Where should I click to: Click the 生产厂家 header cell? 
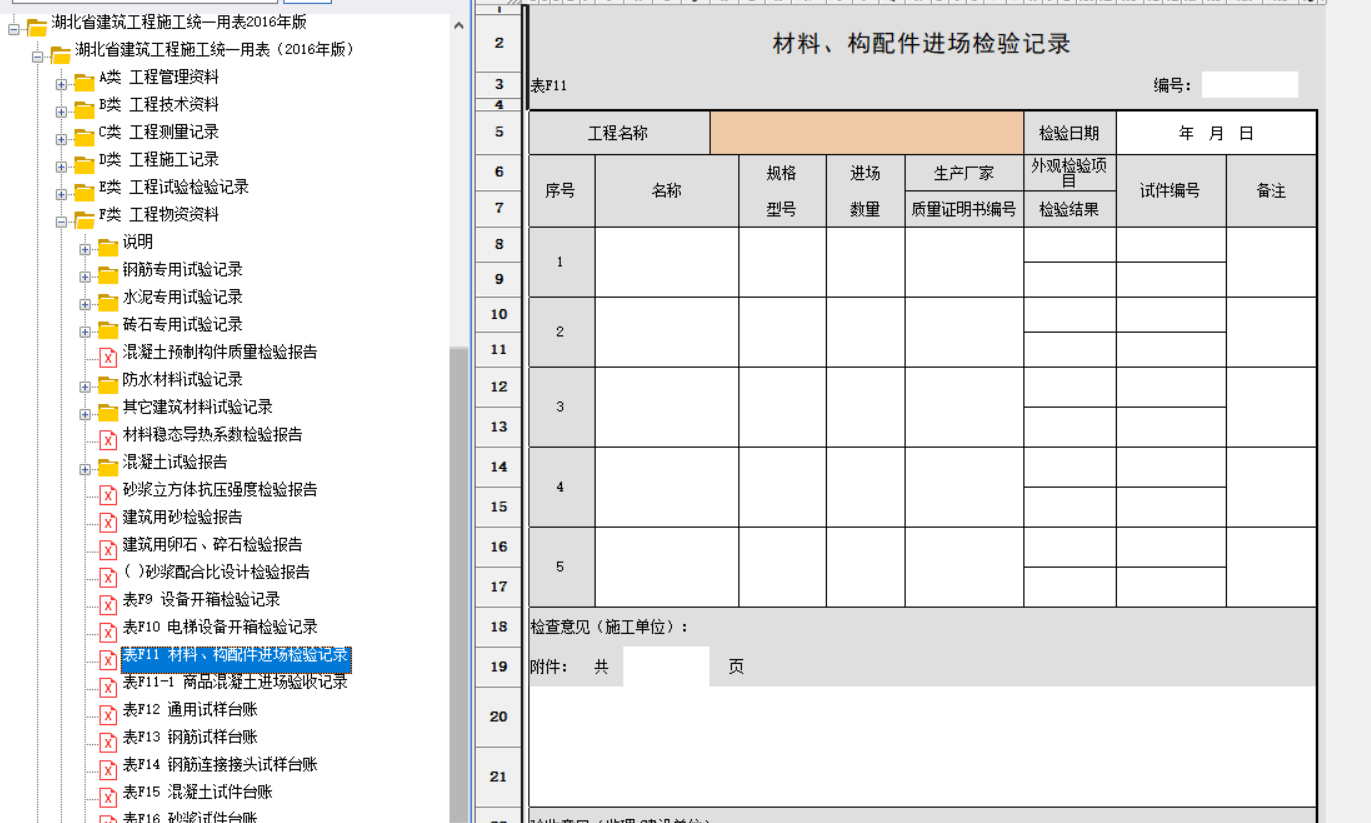tap(964, 173)
